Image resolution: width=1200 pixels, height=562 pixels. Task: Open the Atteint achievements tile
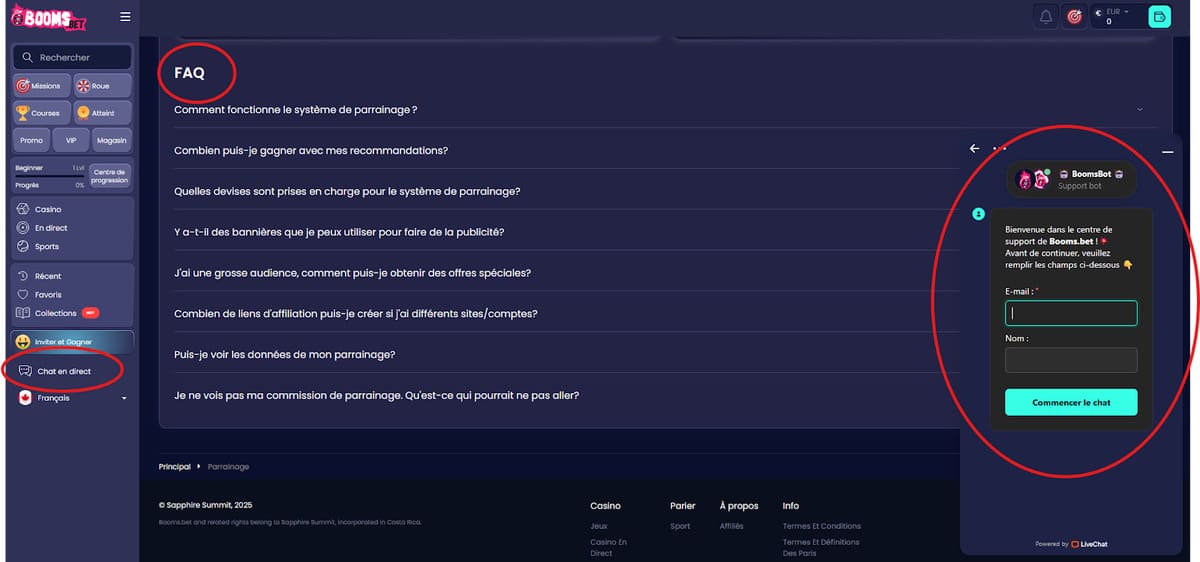[102, 113]
